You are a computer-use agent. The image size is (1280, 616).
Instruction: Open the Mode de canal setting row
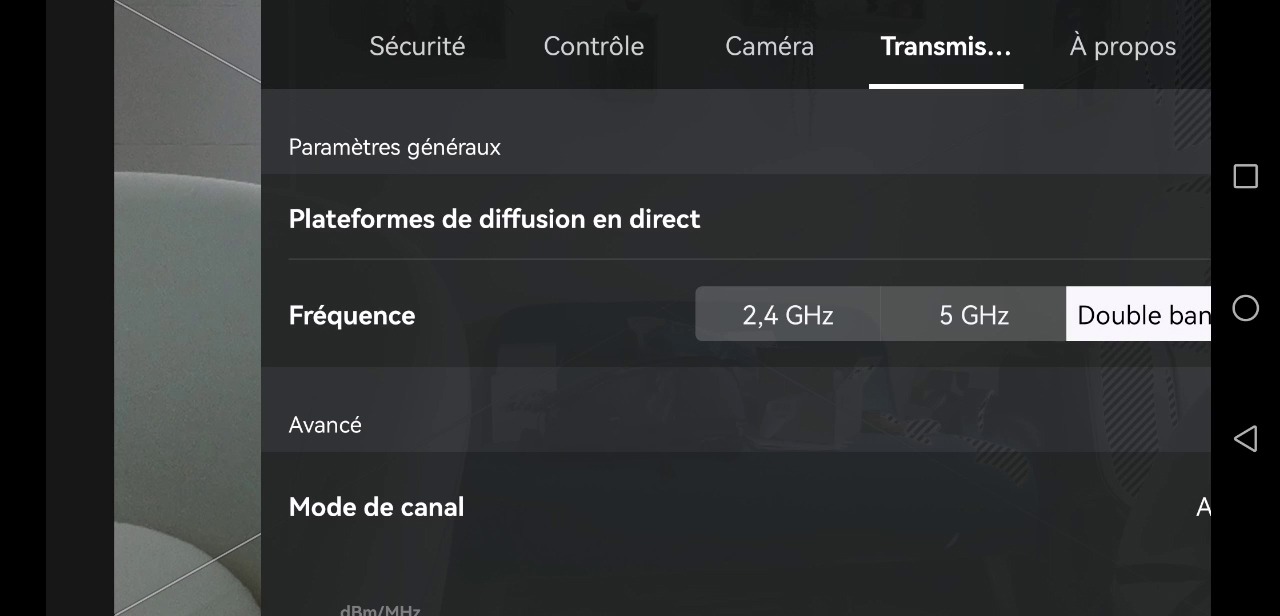[x=735, y=507]
